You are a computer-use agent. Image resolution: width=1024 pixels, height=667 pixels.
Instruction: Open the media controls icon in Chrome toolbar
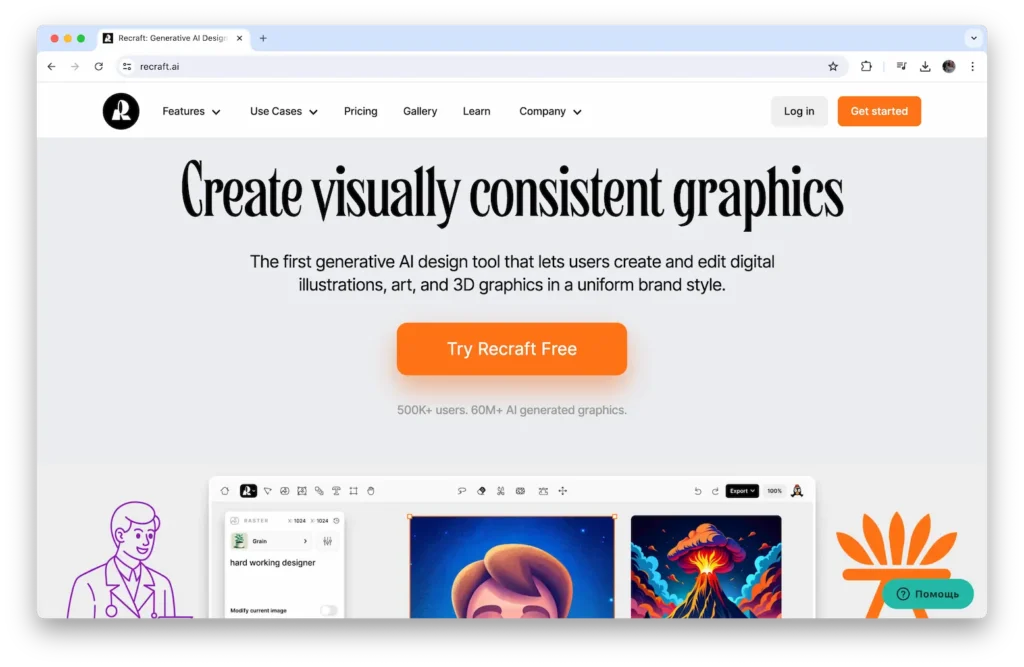click(x=901, y=66)
